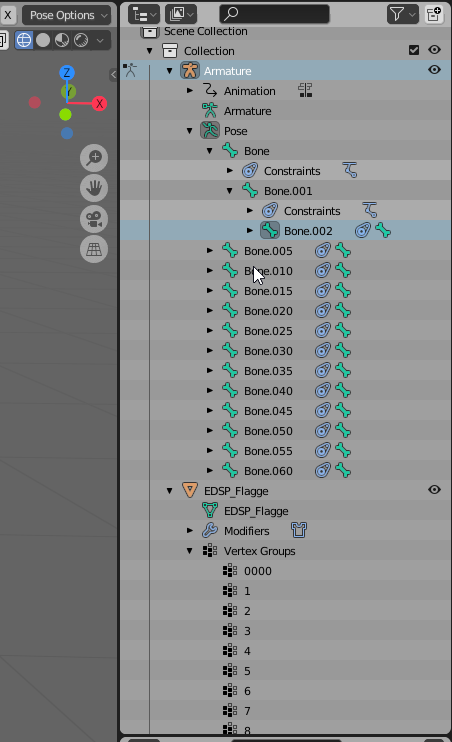Viewport: 452px width, 742px height.
Task: Click the outliner search field
Action: [x=275, y=15]
